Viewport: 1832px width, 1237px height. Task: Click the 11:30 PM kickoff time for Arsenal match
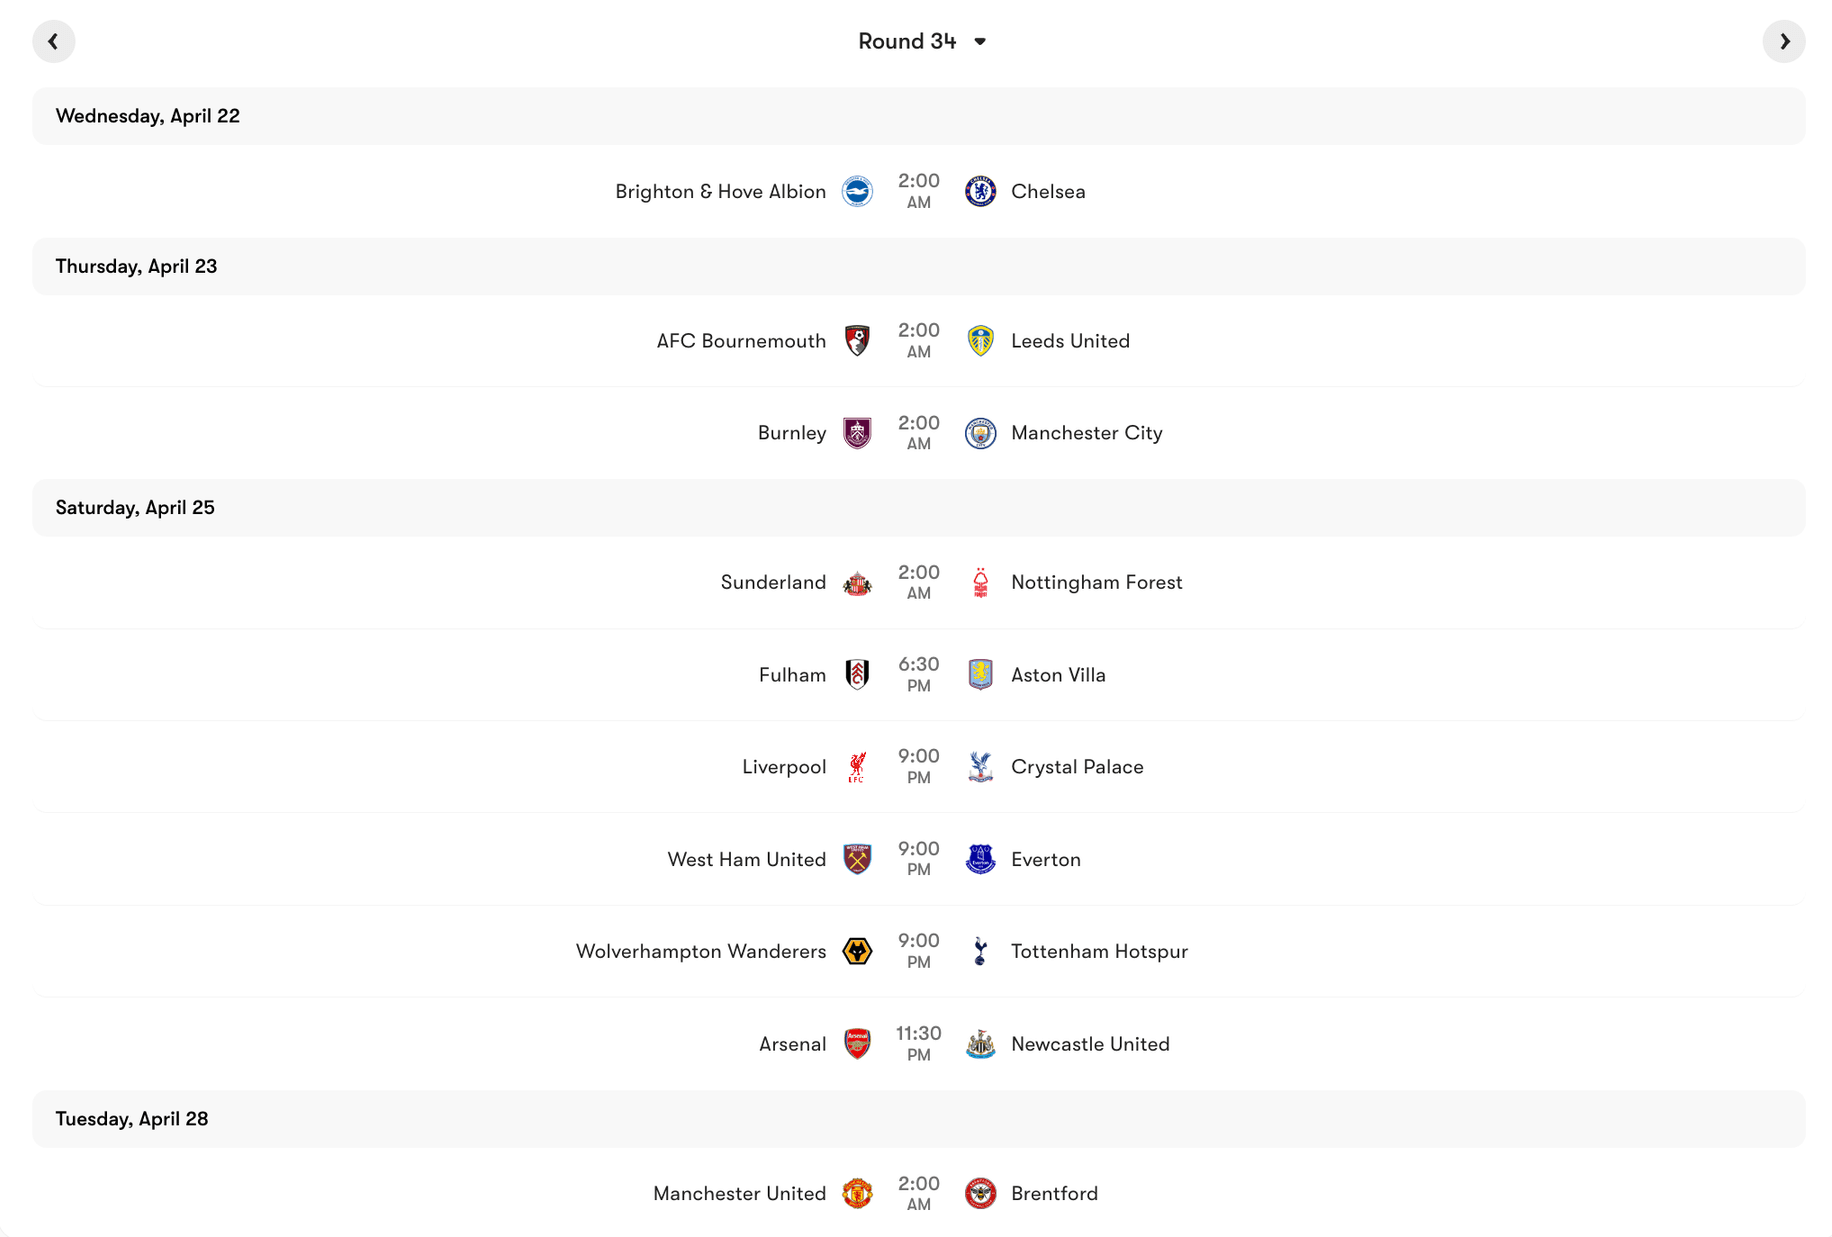[x=918, y=1043]
